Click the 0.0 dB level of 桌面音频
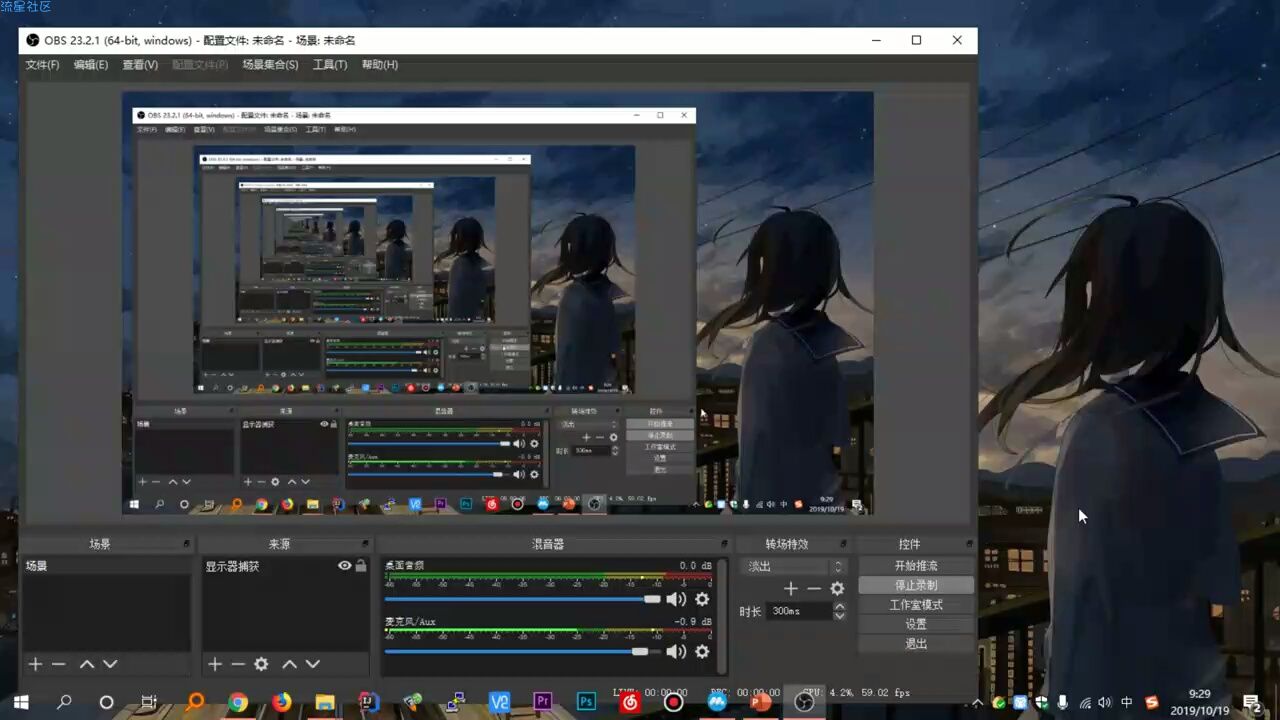The image size is (1280, 720). [x=696, y=566]
